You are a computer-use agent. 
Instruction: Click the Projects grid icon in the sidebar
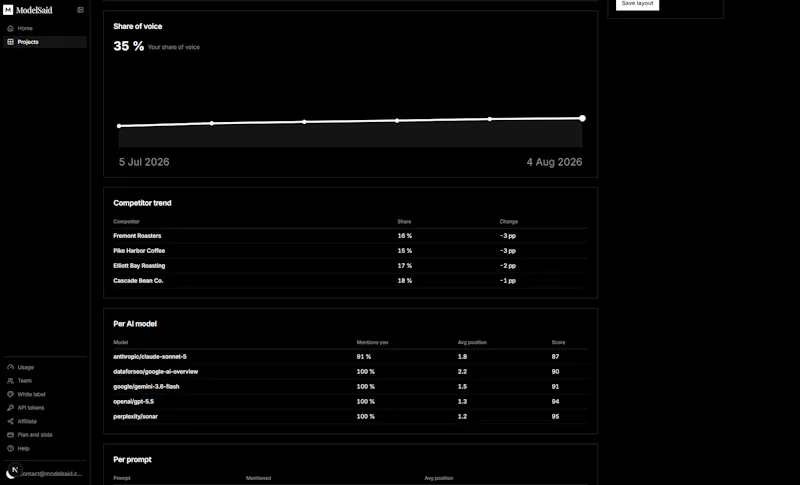pos(10,42)
